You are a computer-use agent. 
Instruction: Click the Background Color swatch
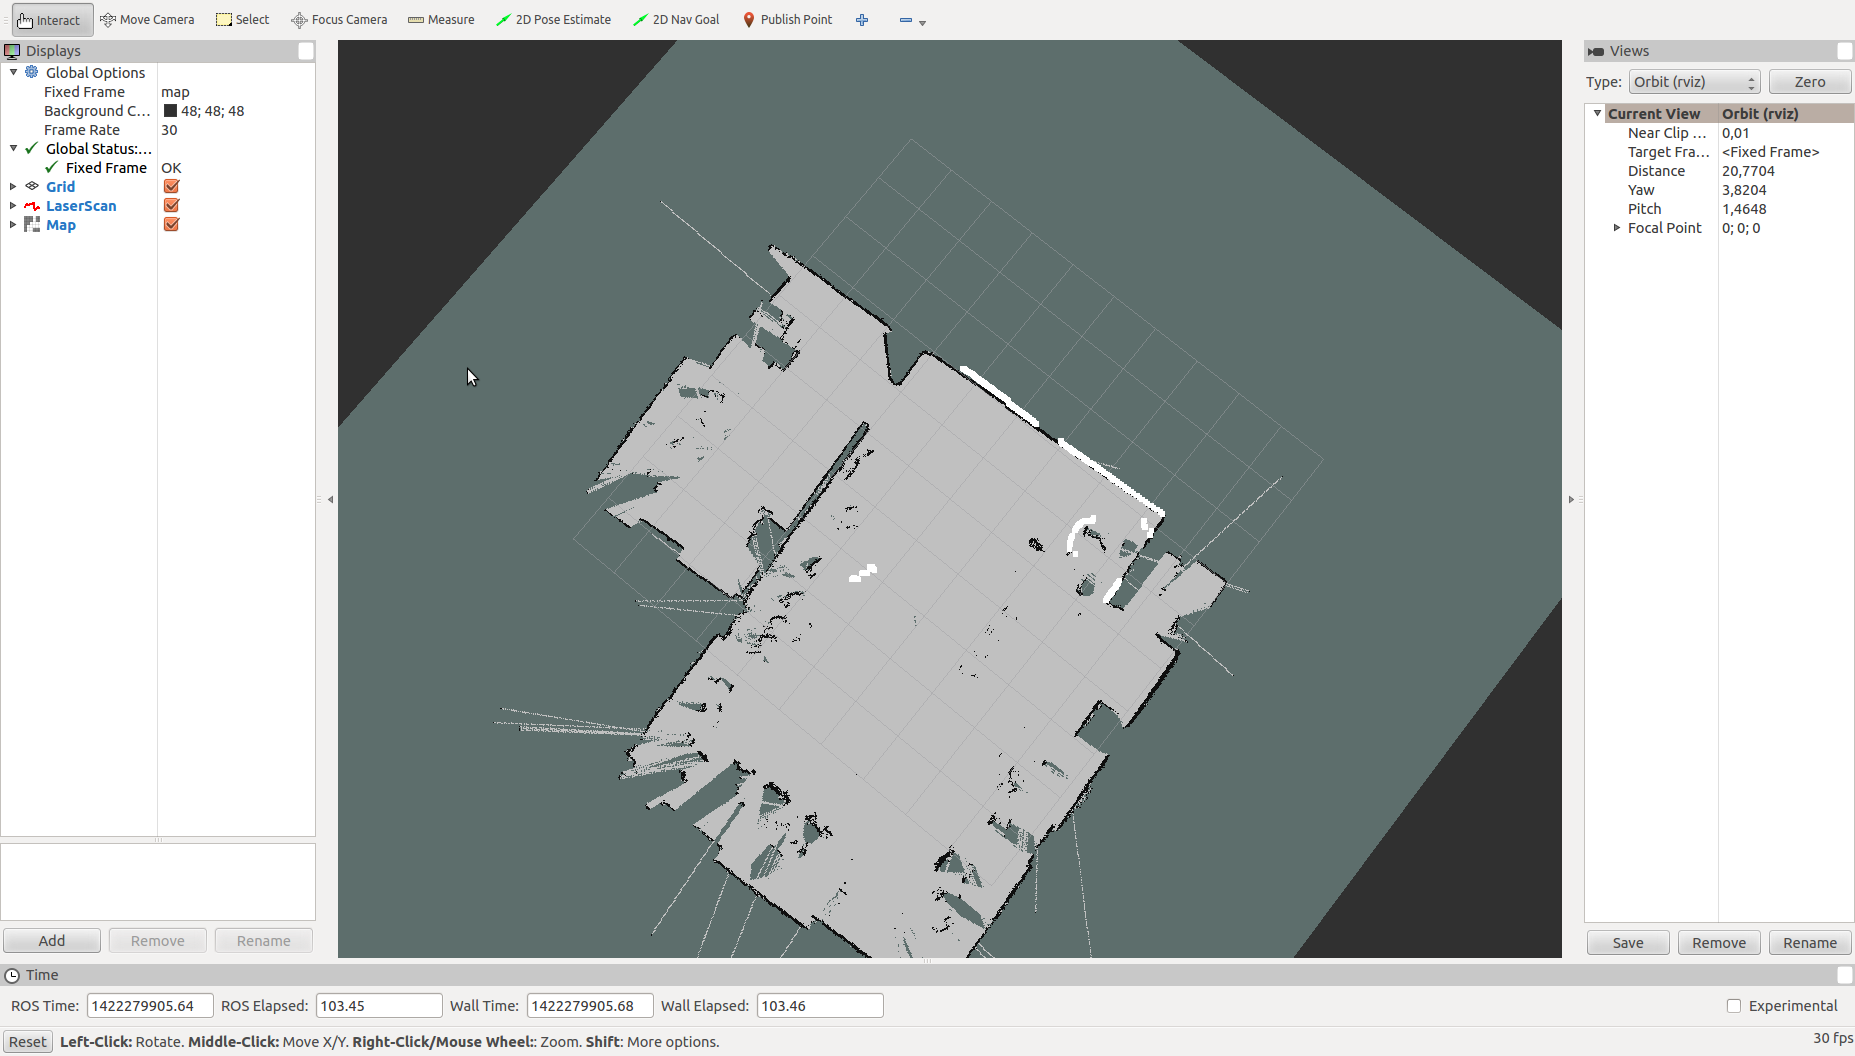(x=169, y=111)
